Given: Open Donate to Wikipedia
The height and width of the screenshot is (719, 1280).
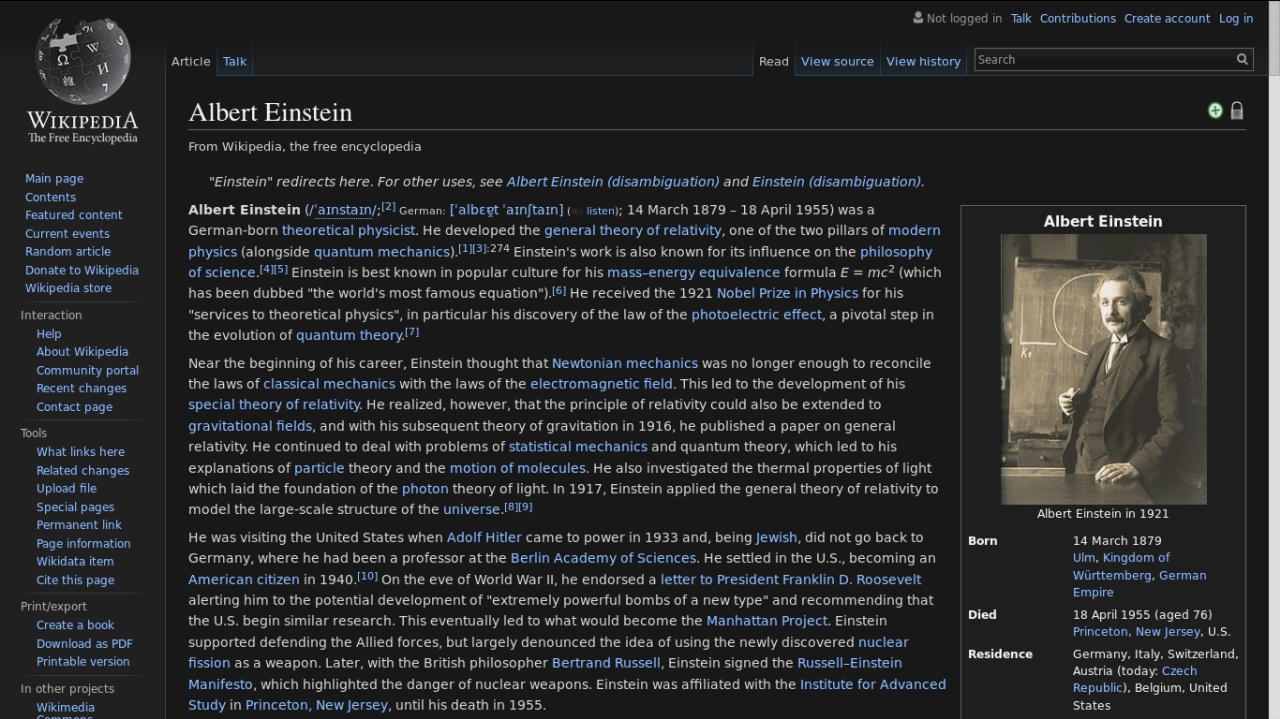Looking at the screenshot, I should pos(81,269).
